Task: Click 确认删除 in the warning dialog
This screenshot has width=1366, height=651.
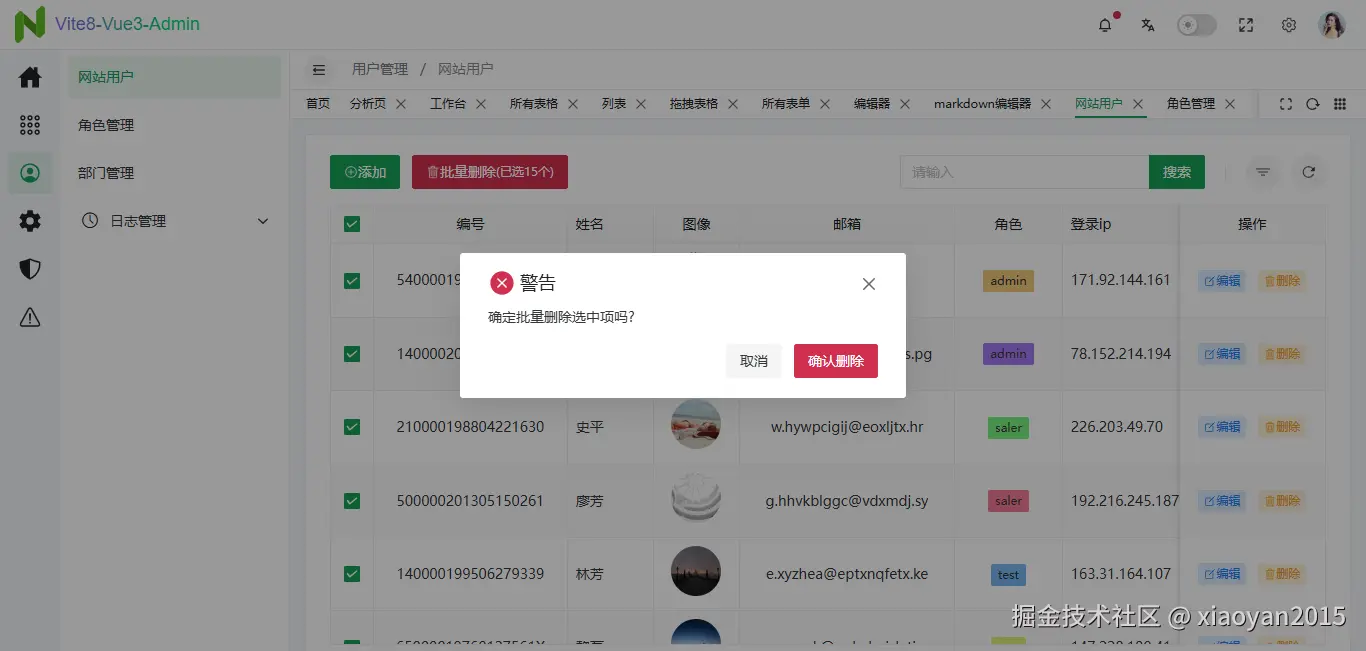Action: coord(836,361)
